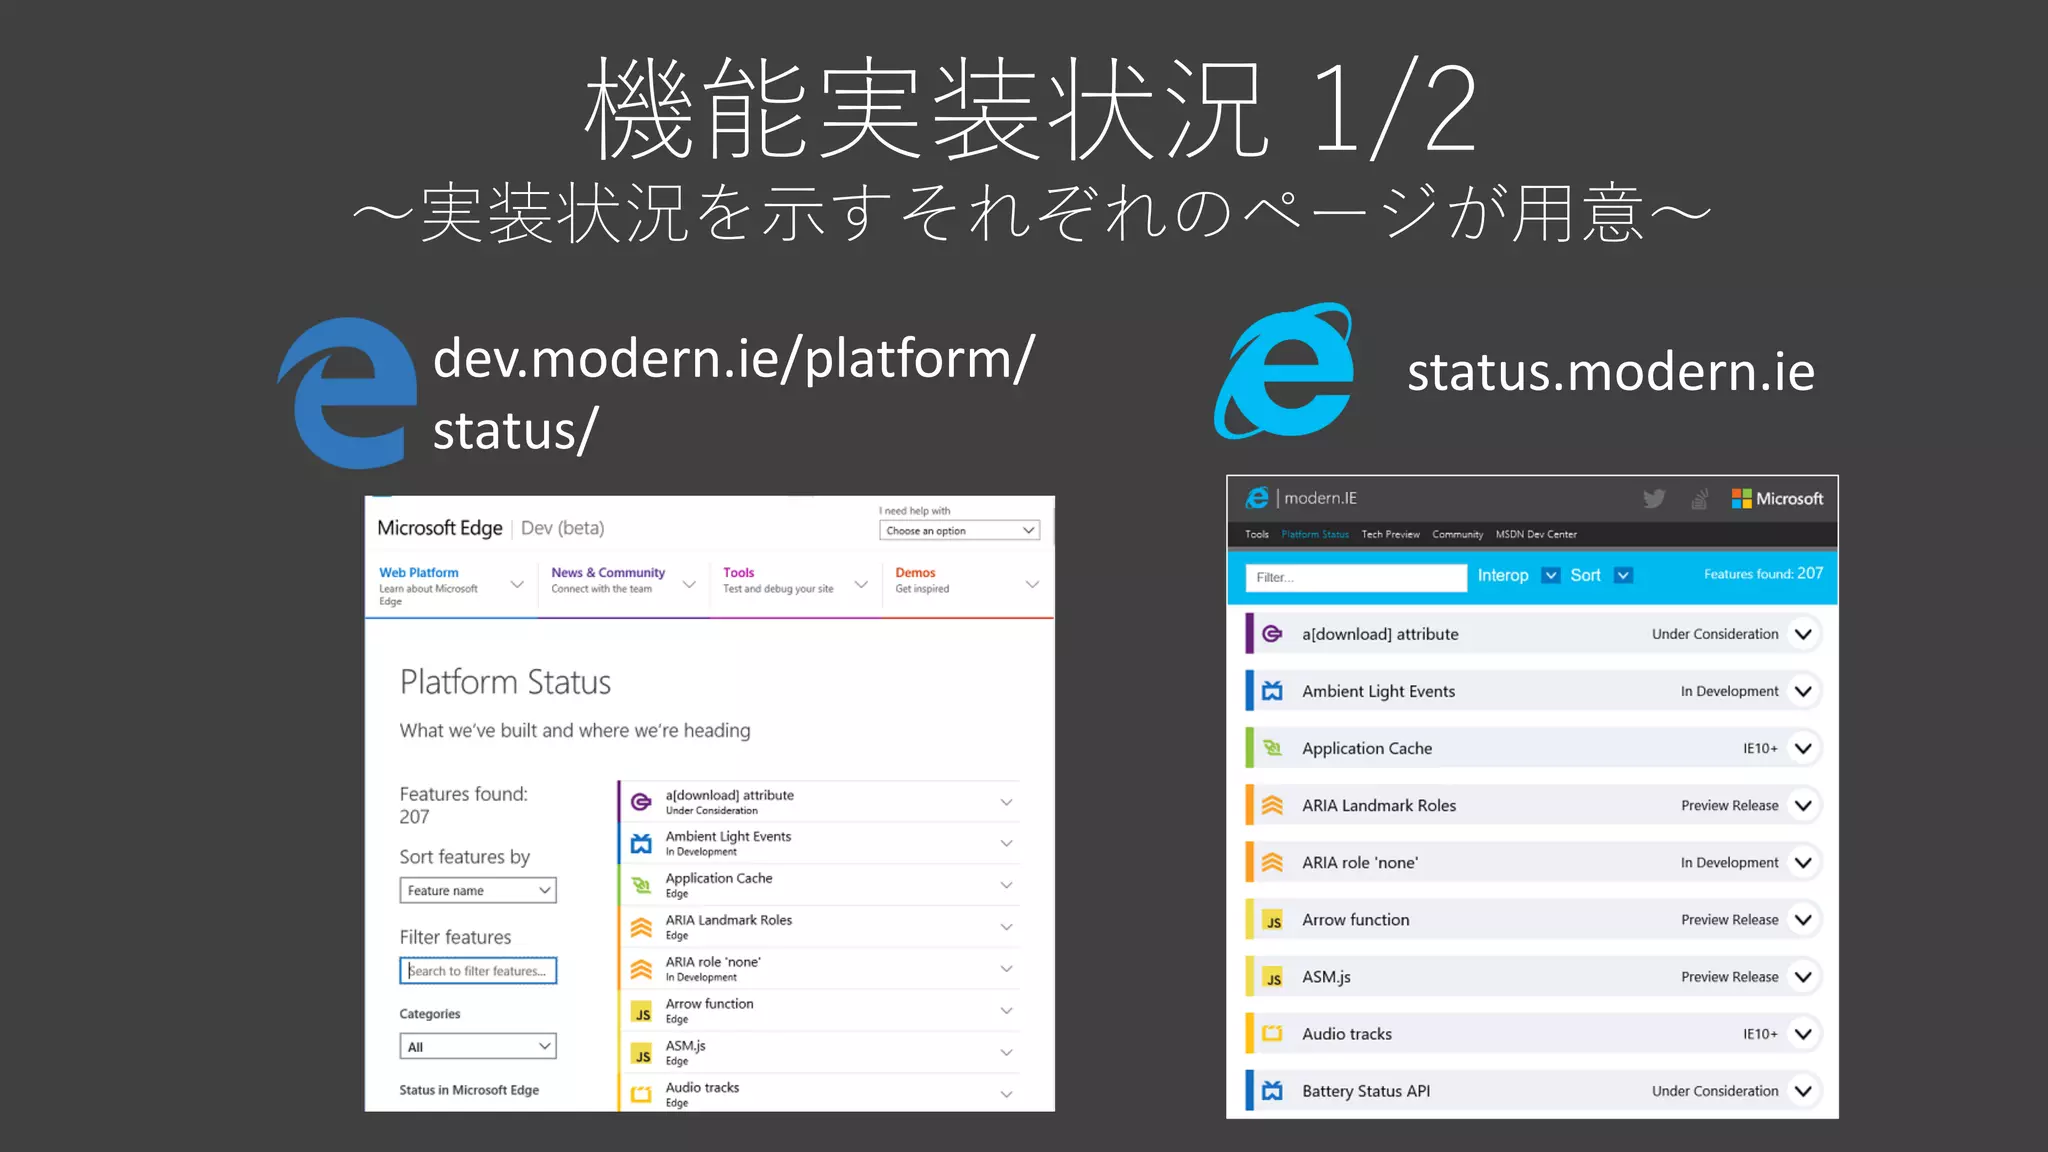The height and width of the screenshot is (1152, 2048).
Task: Expand Battery Status API chevron on modern.IE
Action: (x=1803, y=1091)
